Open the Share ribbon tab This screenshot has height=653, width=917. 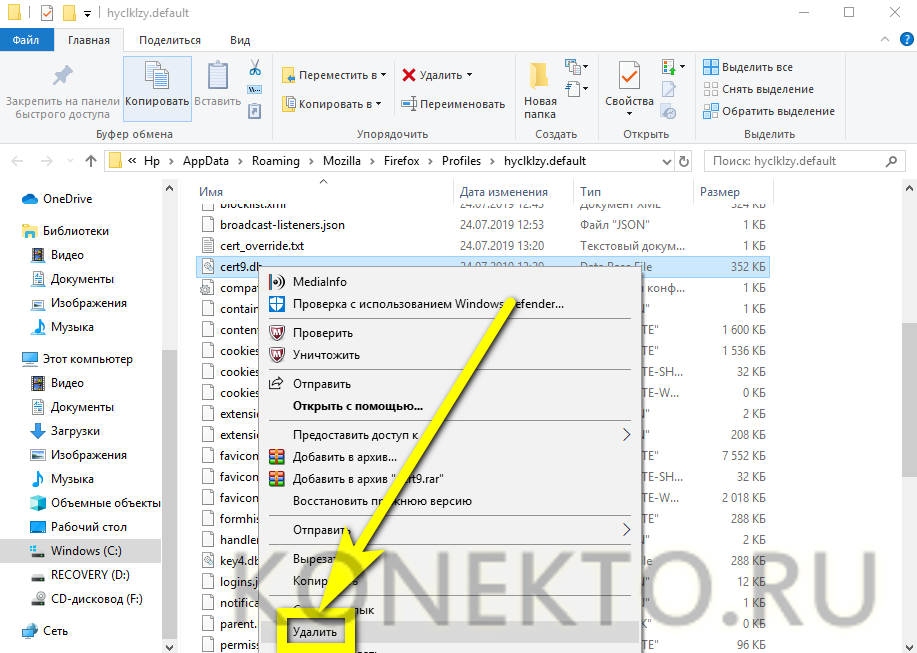tap(170, 40)
